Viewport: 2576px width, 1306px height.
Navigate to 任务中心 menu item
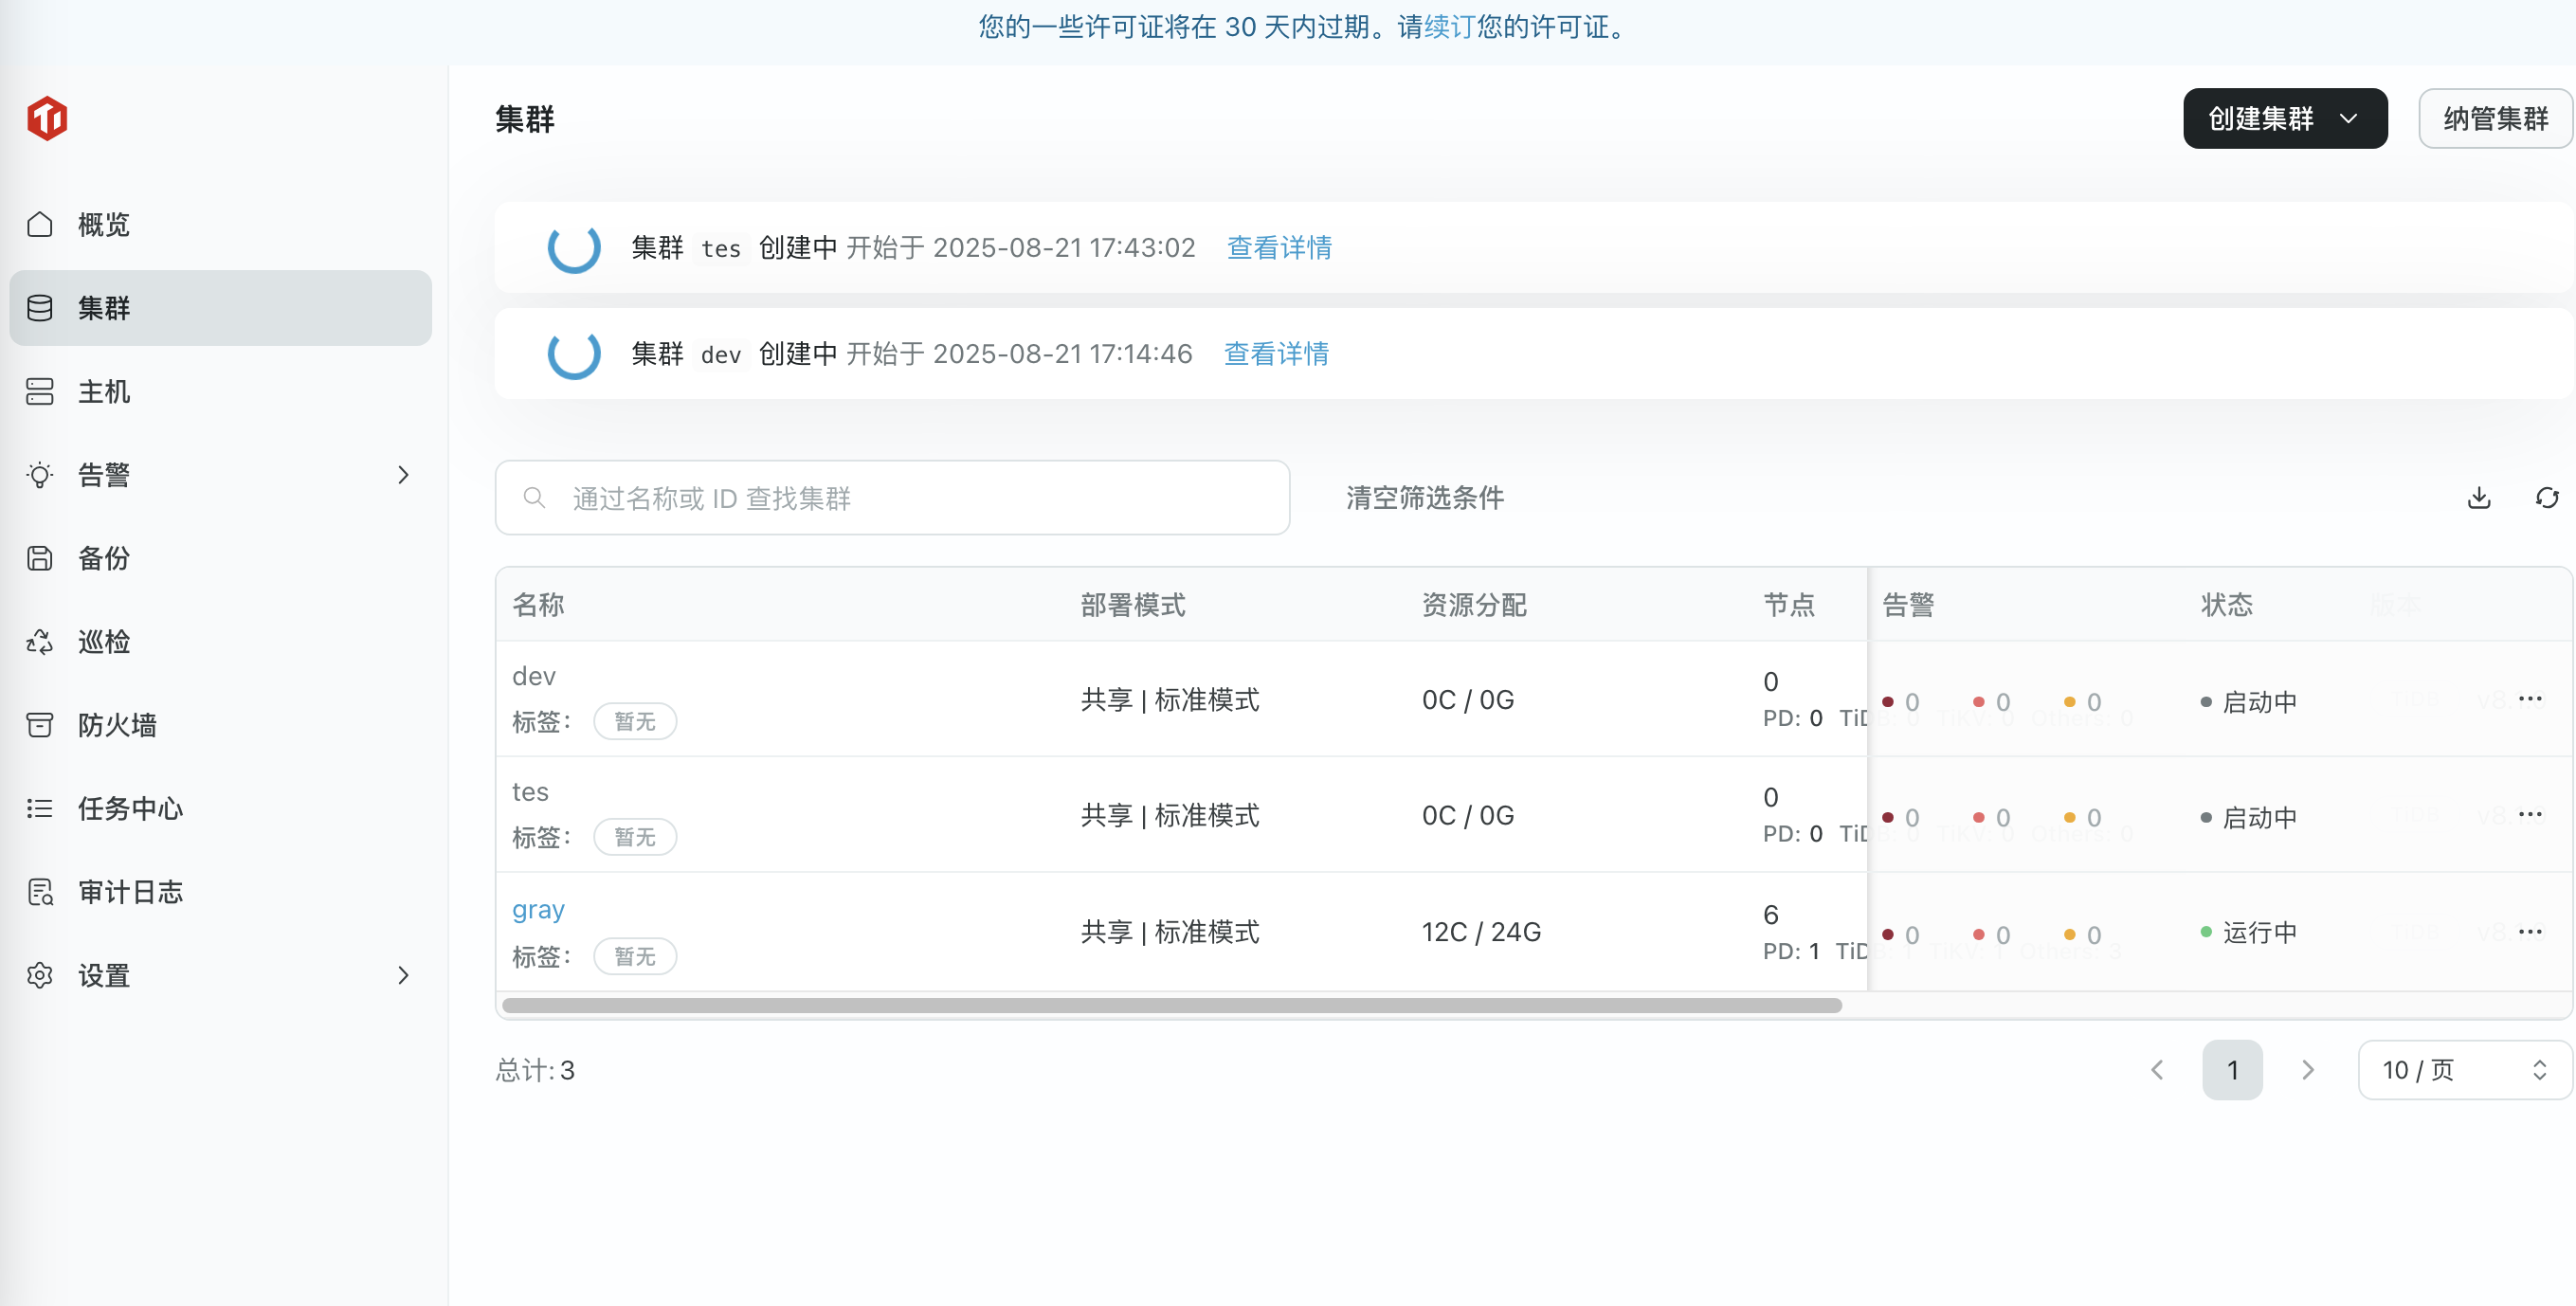(x=130, y=808)
